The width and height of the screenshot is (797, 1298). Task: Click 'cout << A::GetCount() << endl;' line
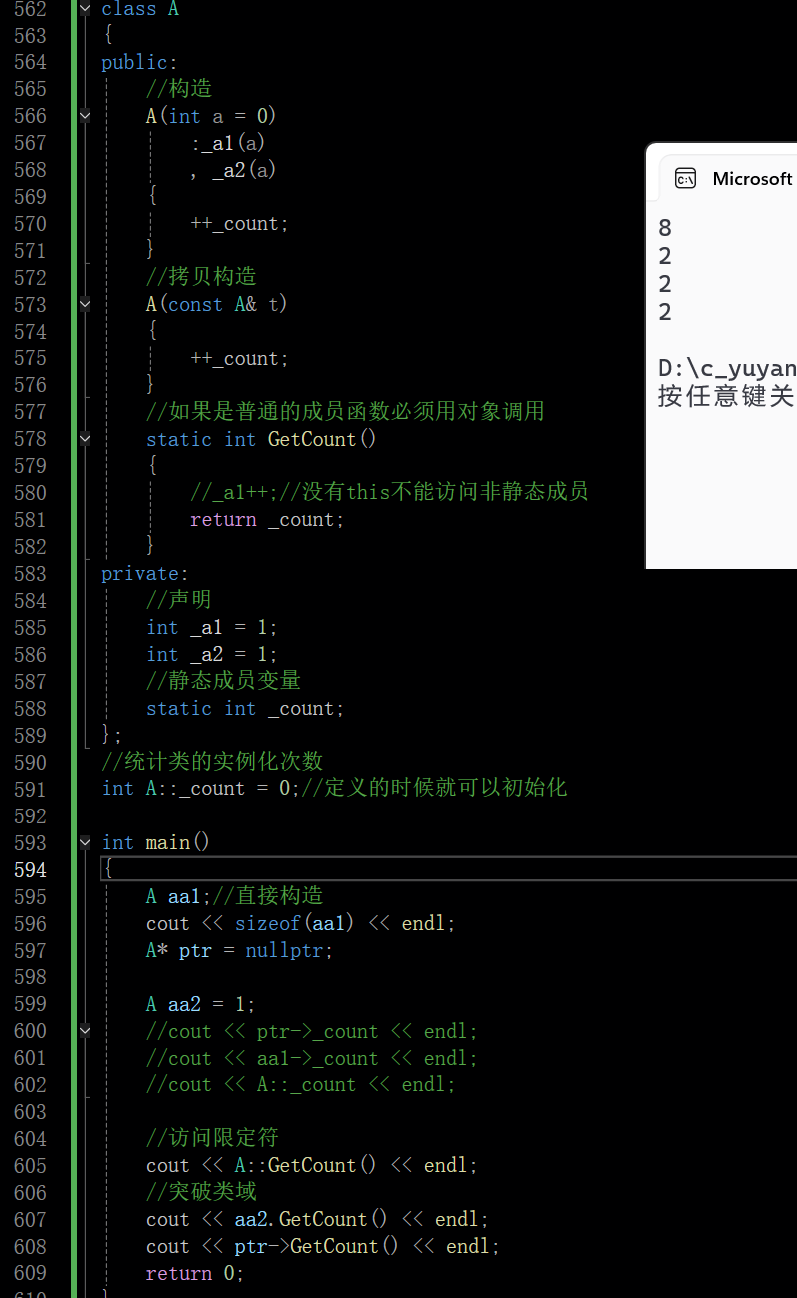pos(312,1165)
